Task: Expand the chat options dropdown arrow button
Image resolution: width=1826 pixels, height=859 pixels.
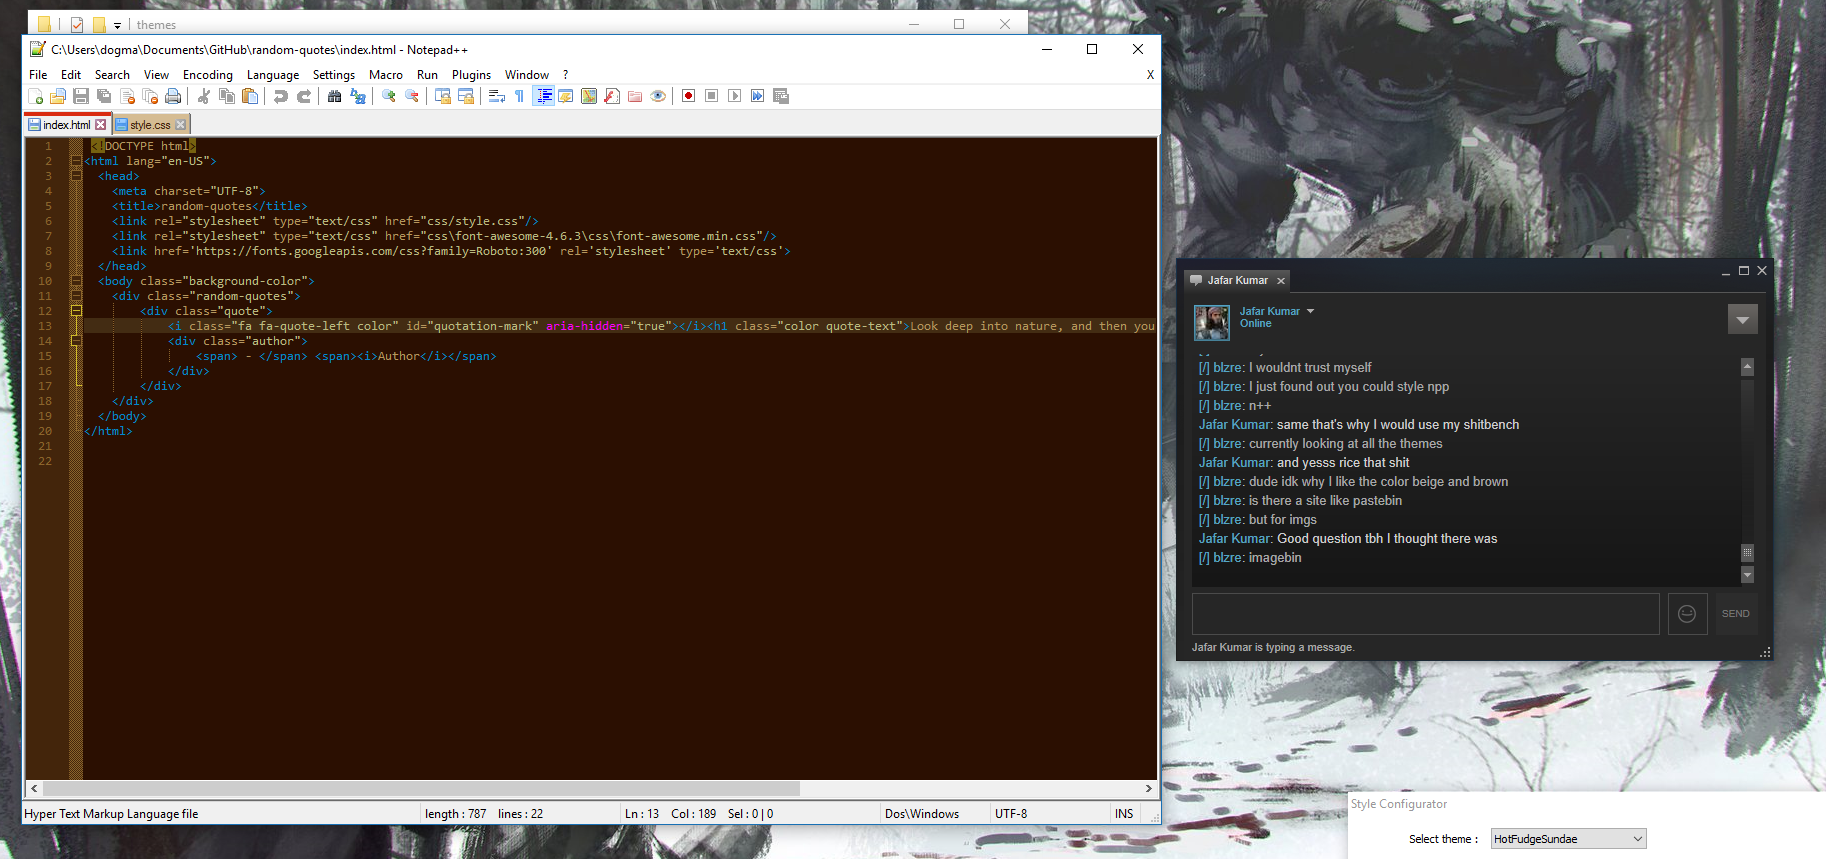Action: point(1742,320)
